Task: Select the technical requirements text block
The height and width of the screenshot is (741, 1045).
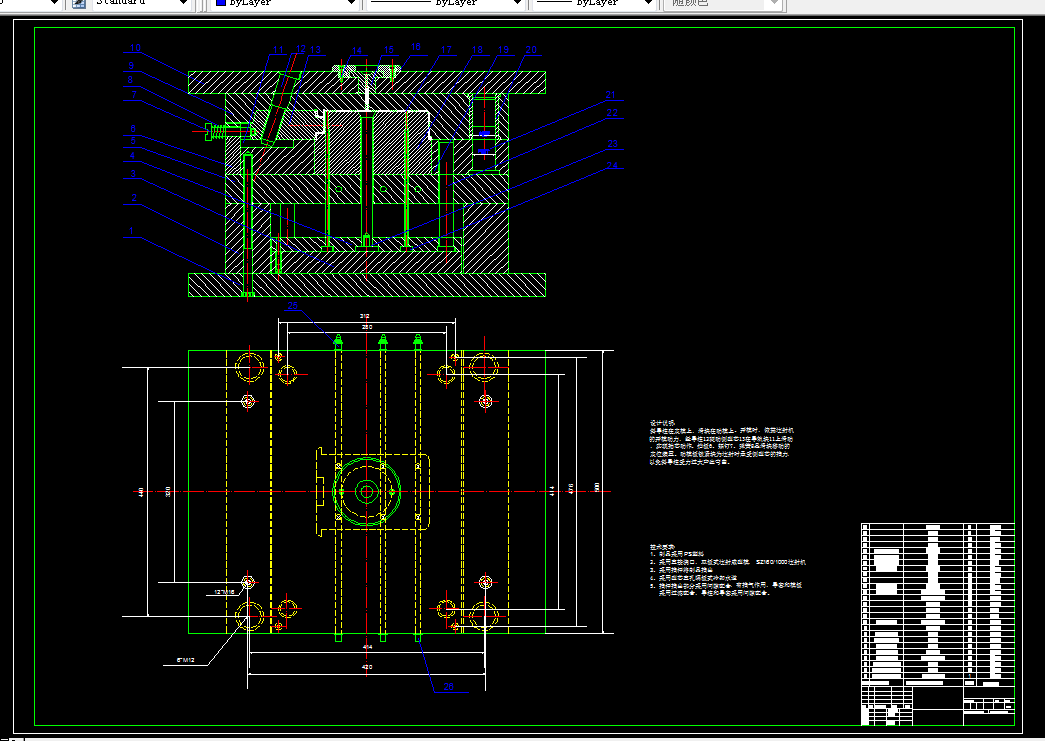Action: [728, 570]
